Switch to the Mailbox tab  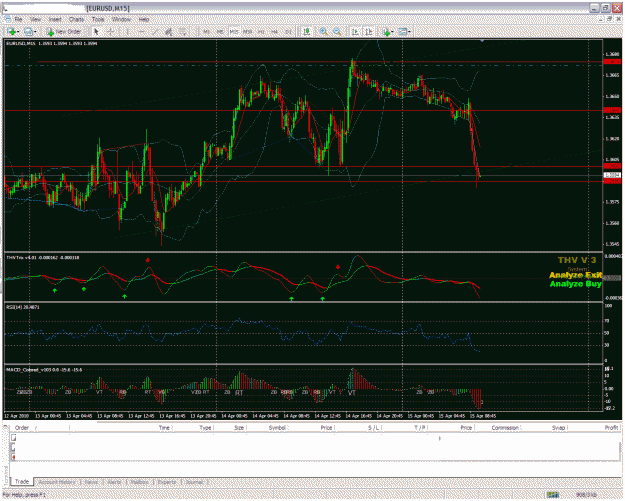coord(139,482)
